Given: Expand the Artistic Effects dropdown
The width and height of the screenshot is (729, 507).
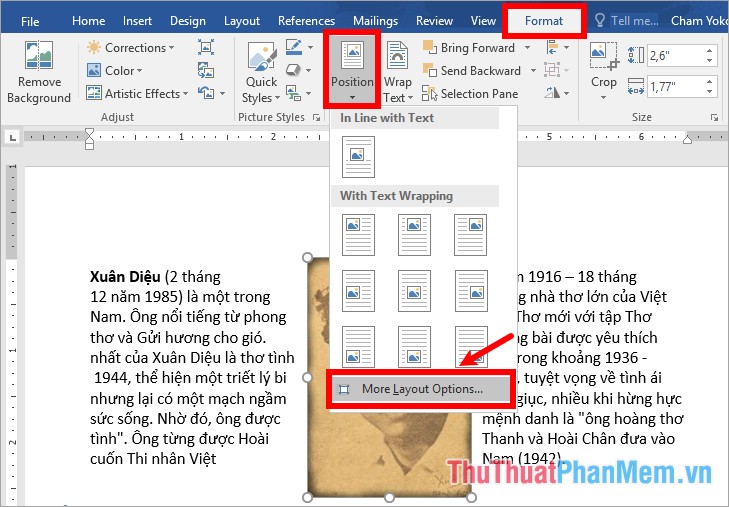Looking at the screenshot, I should [x=186, y=93].
